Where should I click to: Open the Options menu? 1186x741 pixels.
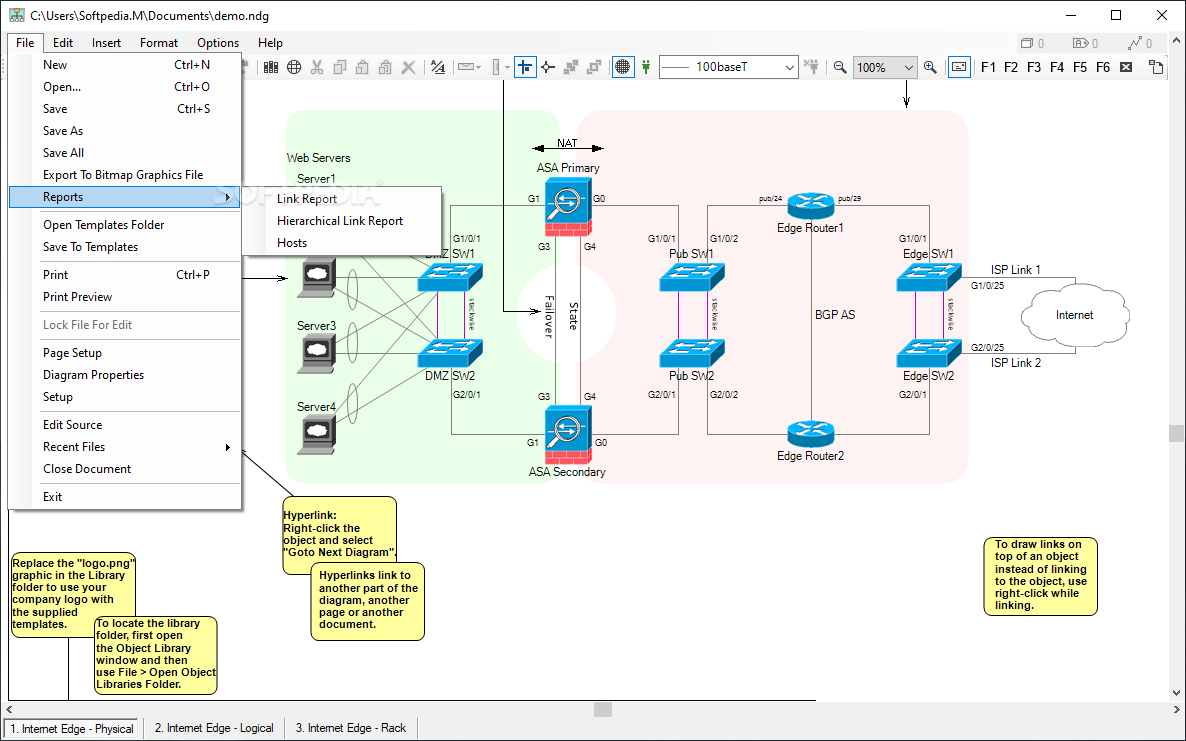[x=218, y=43]
